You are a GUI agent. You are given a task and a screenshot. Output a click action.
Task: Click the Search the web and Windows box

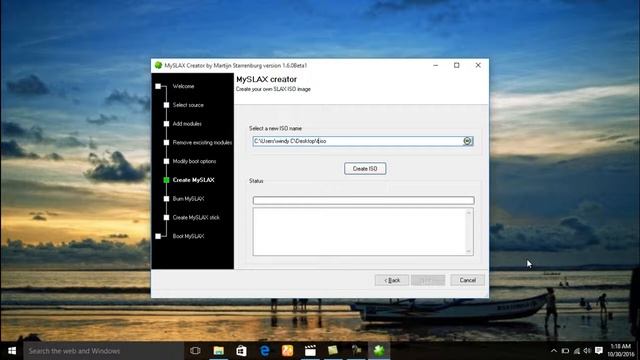[x=103, y=351]
